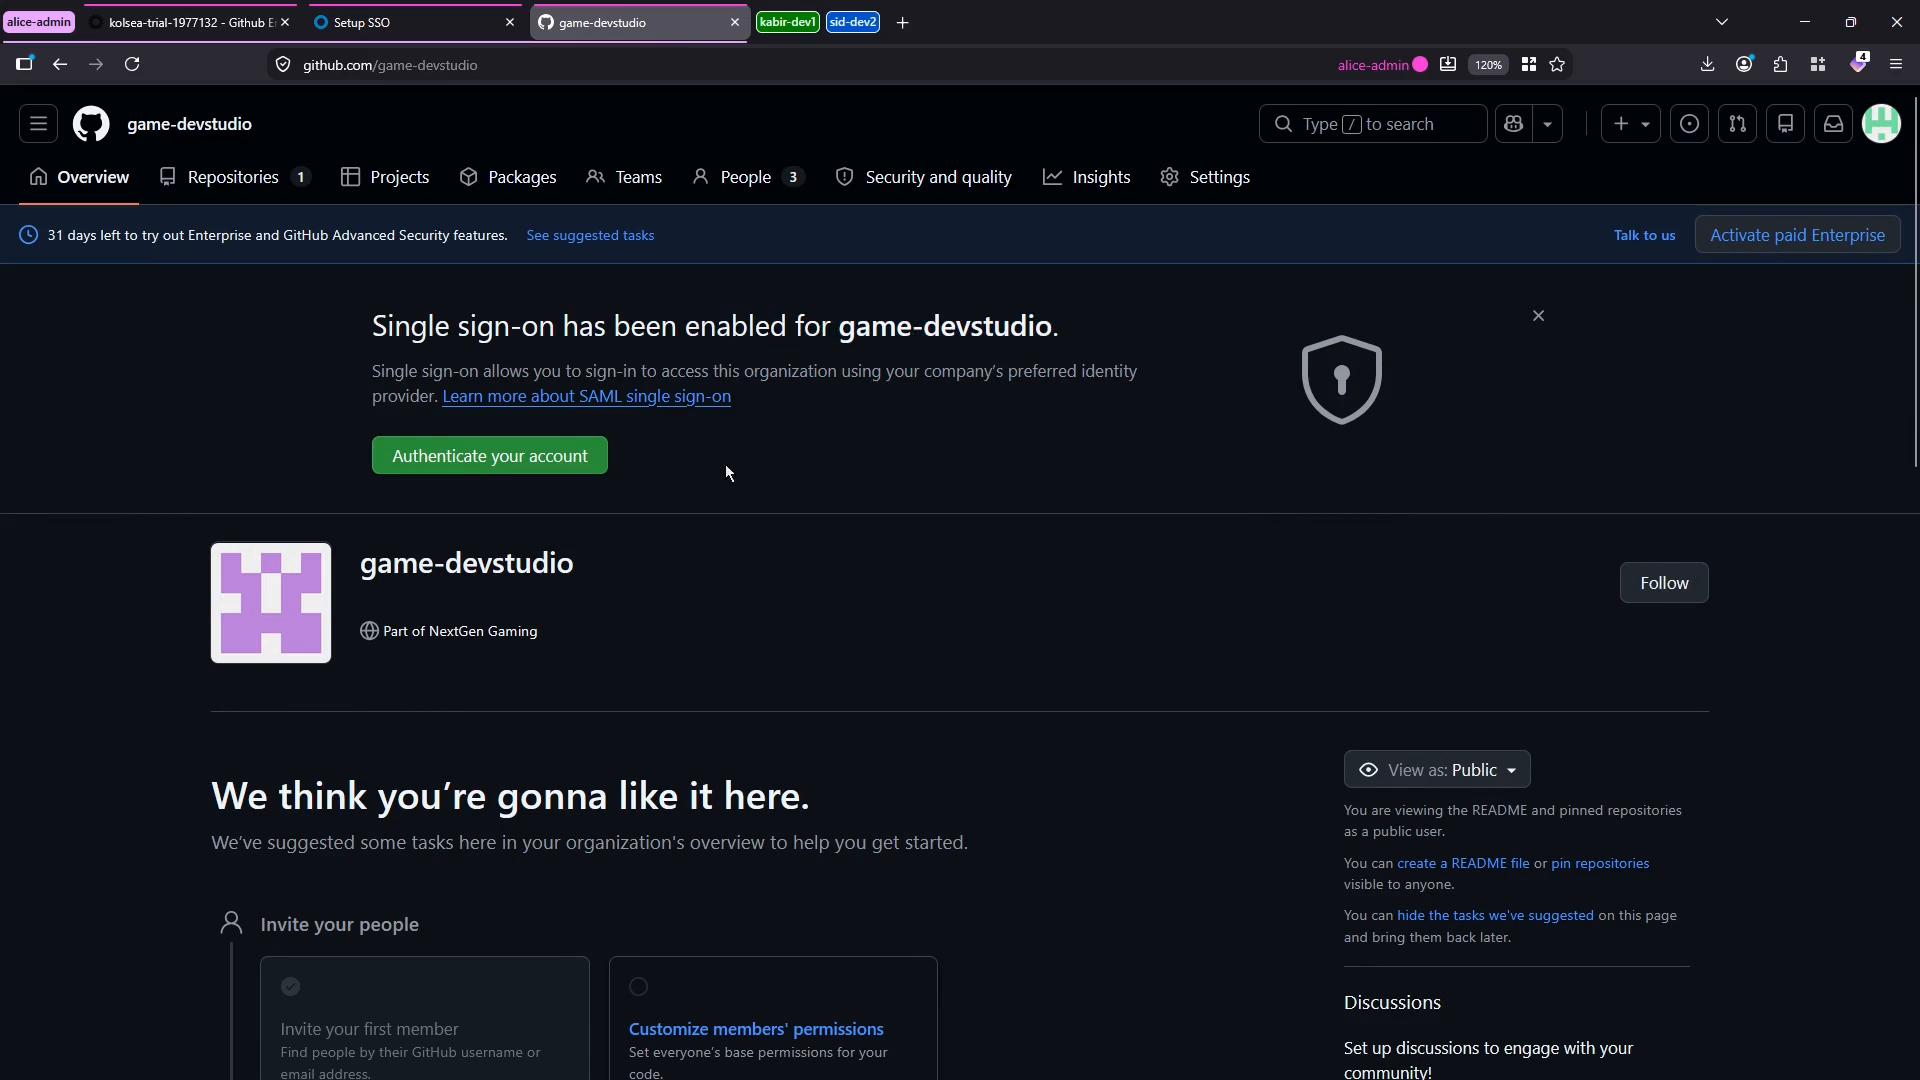This screenshot has height=1080, width=1920.
Task: Switch to the Setup SSO tab
Action: 413,22
